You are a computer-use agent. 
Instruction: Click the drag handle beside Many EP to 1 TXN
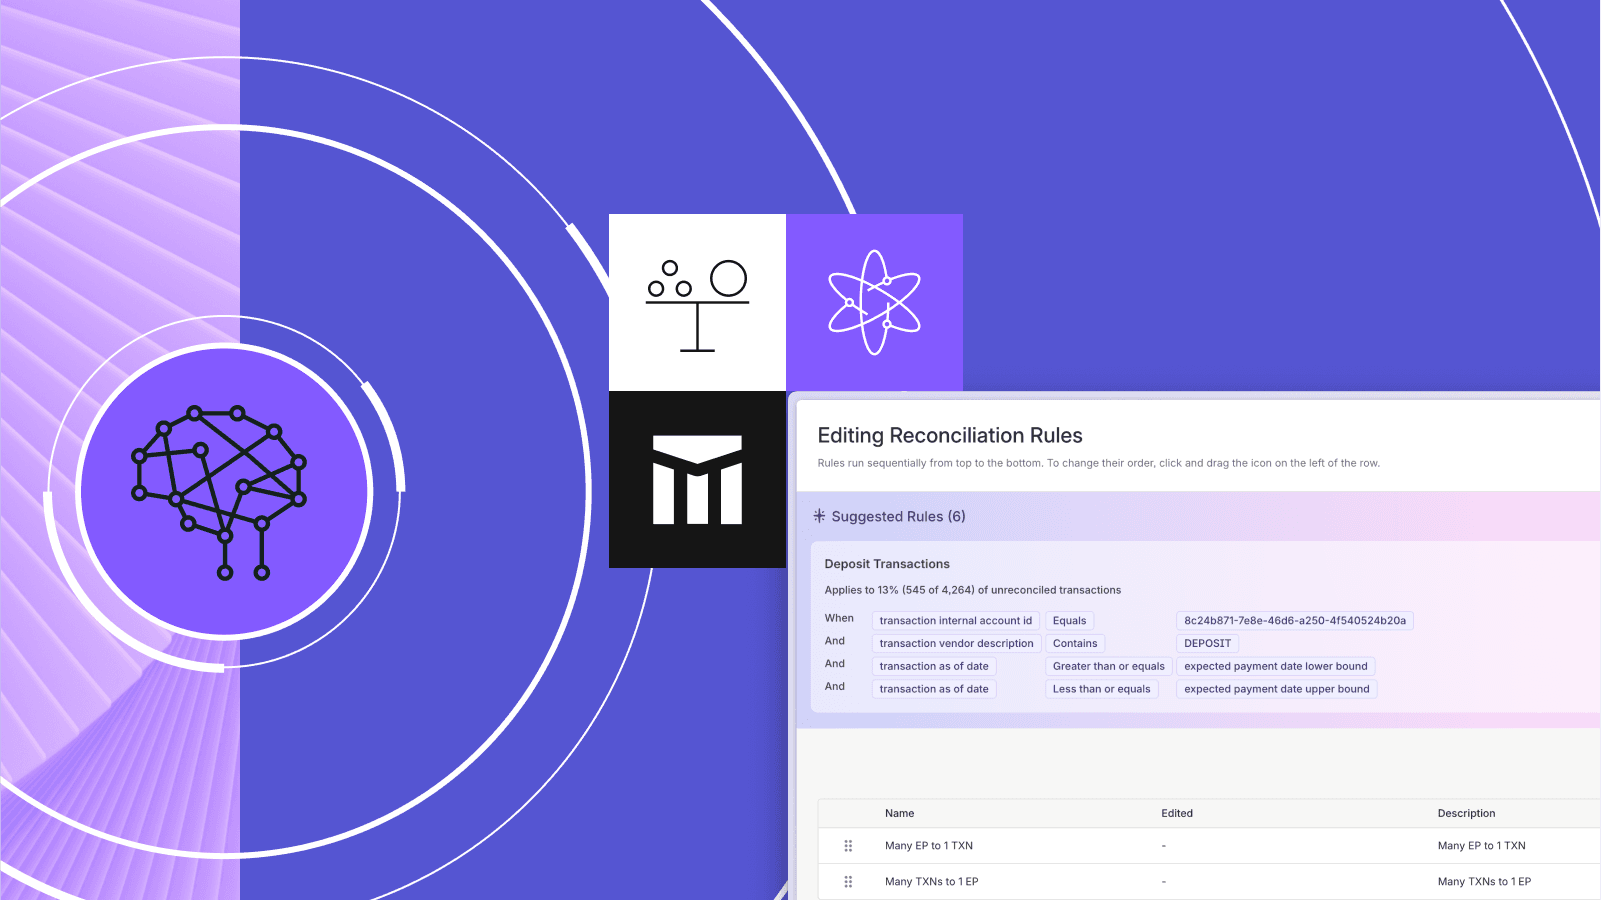point(847,845)
